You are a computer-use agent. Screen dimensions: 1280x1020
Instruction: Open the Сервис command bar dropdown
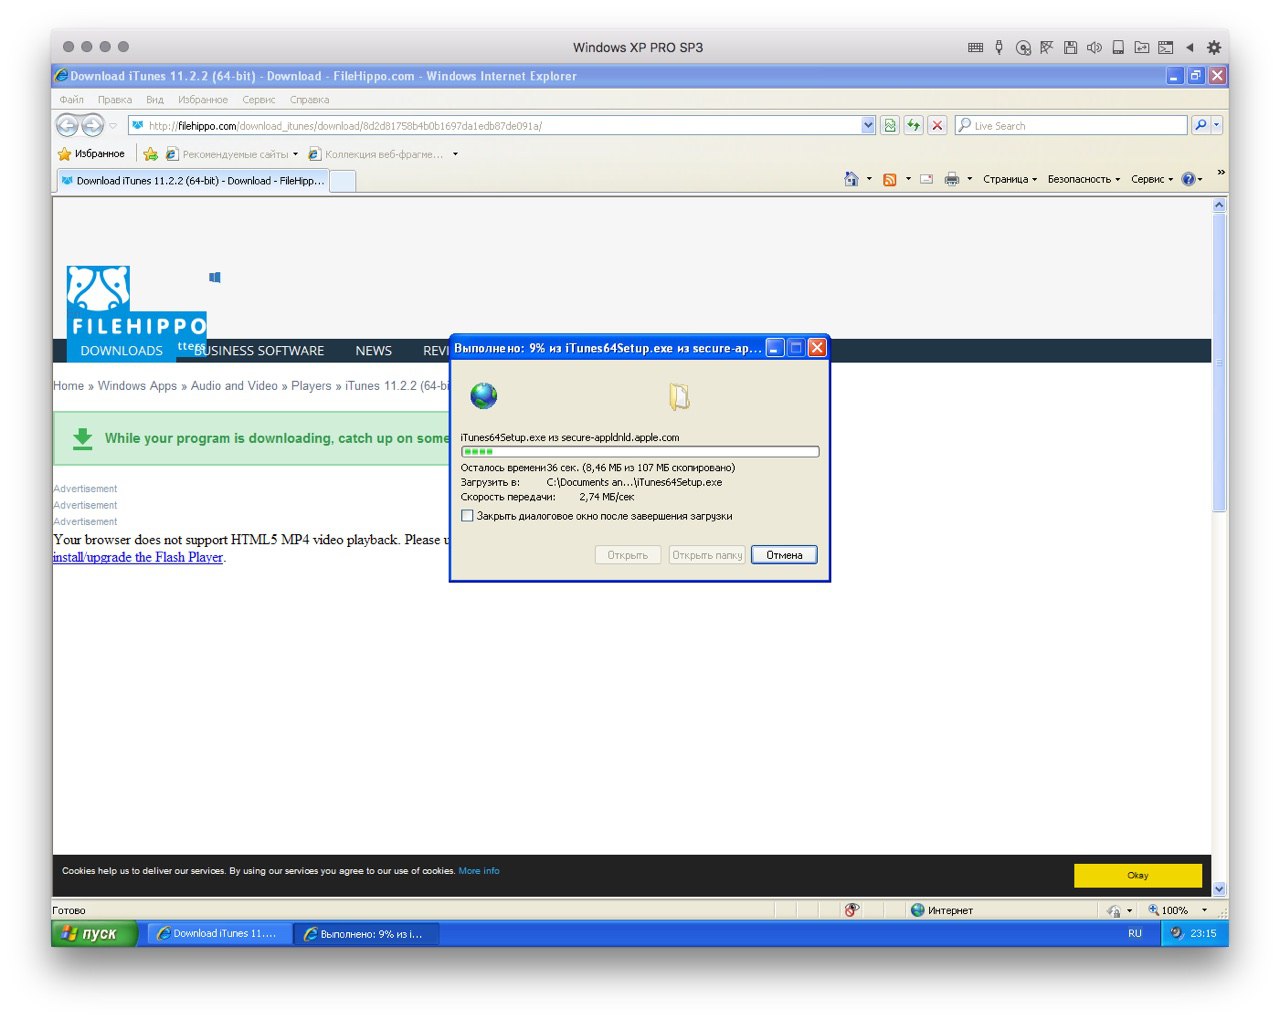(1152, 179)
